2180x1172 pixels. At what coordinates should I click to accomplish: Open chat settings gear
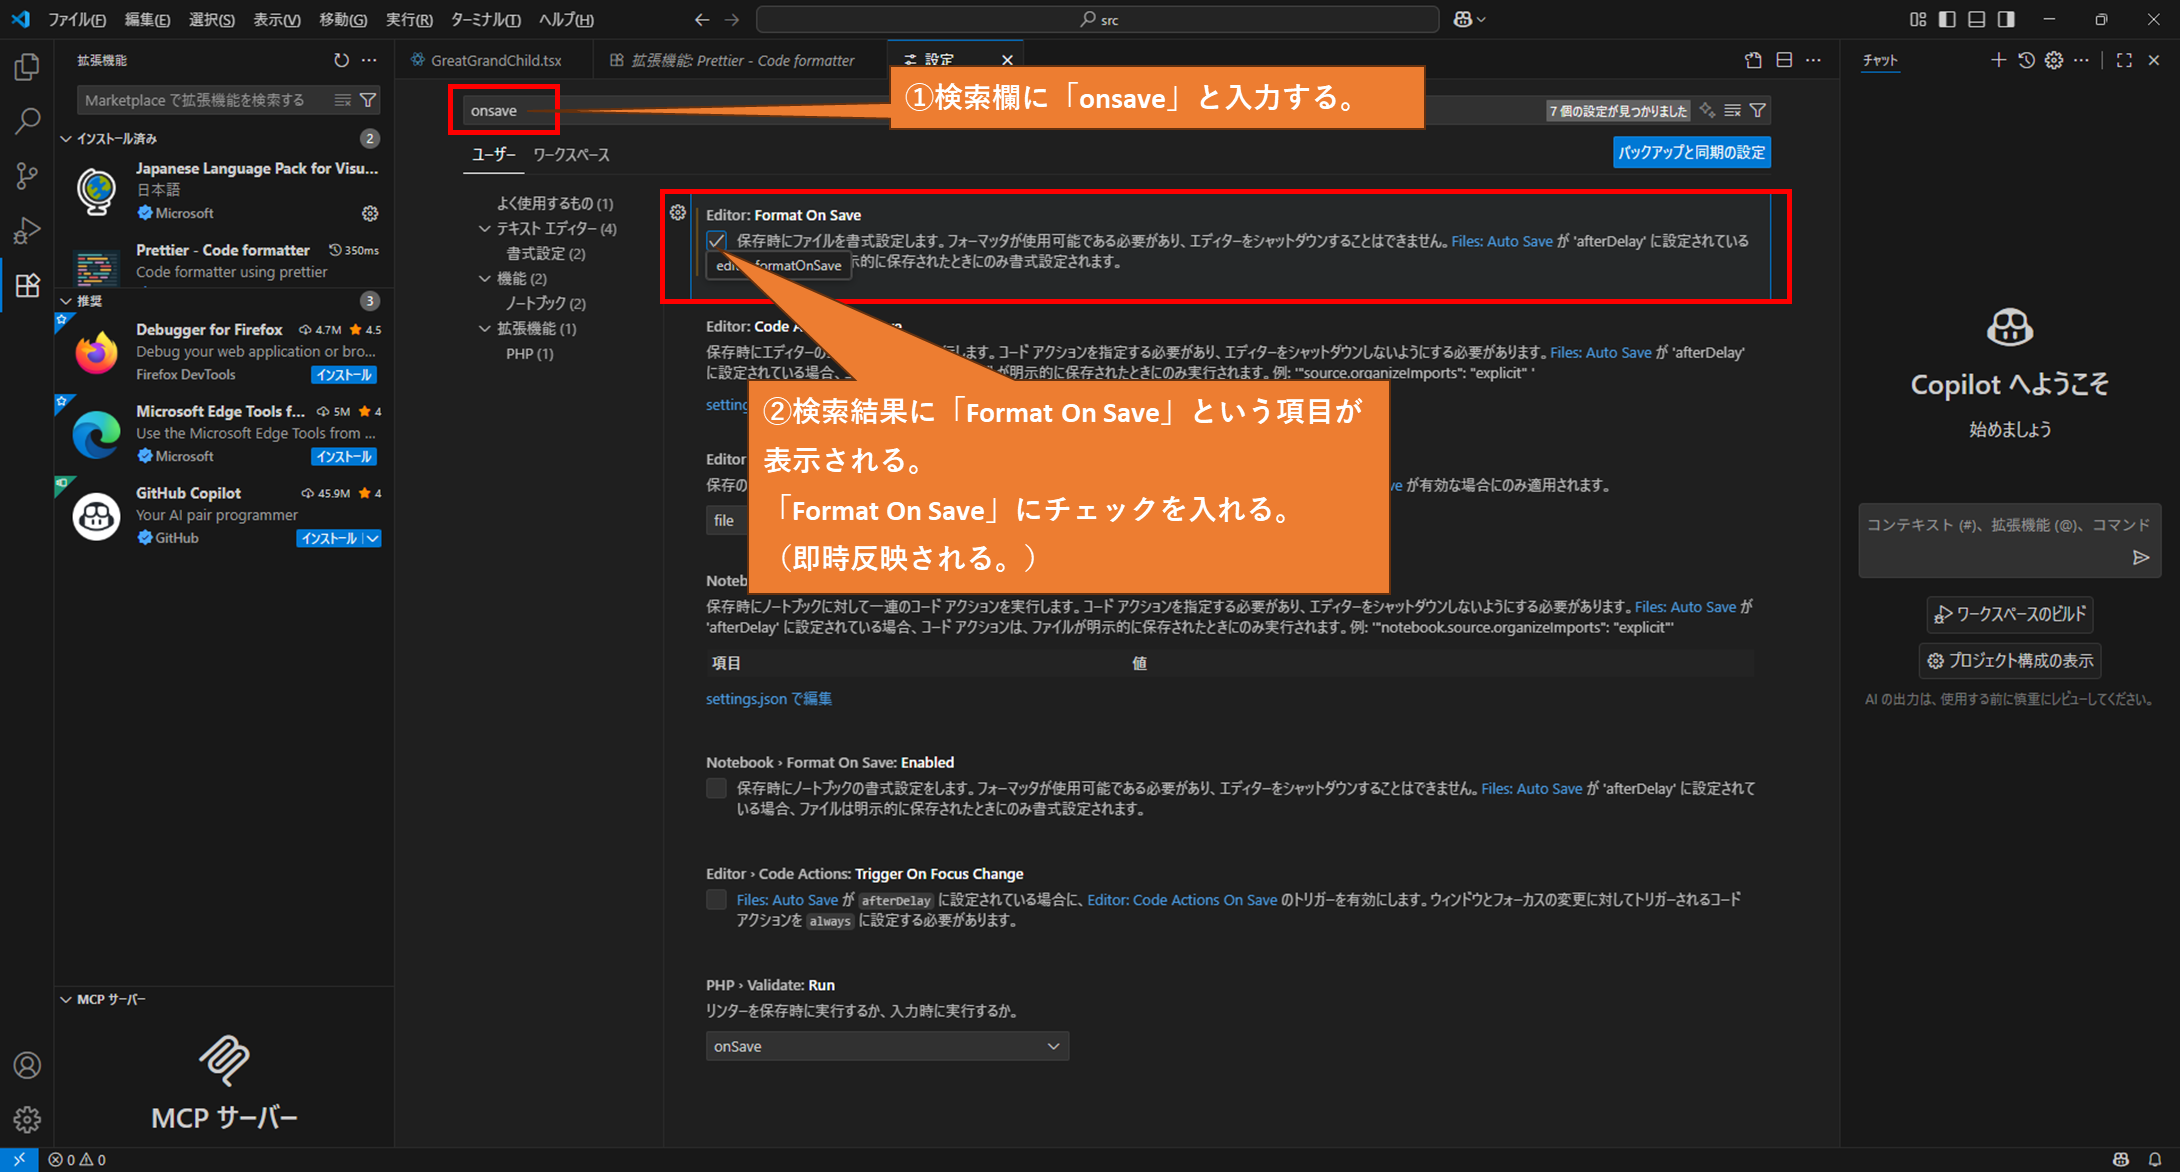click(2054, 60)
